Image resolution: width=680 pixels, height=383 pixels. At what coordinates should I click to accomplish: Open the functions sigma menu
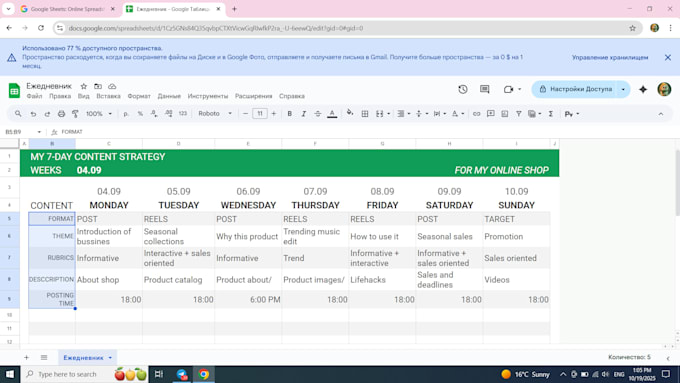pyautogui.click(x=551, y=114)
